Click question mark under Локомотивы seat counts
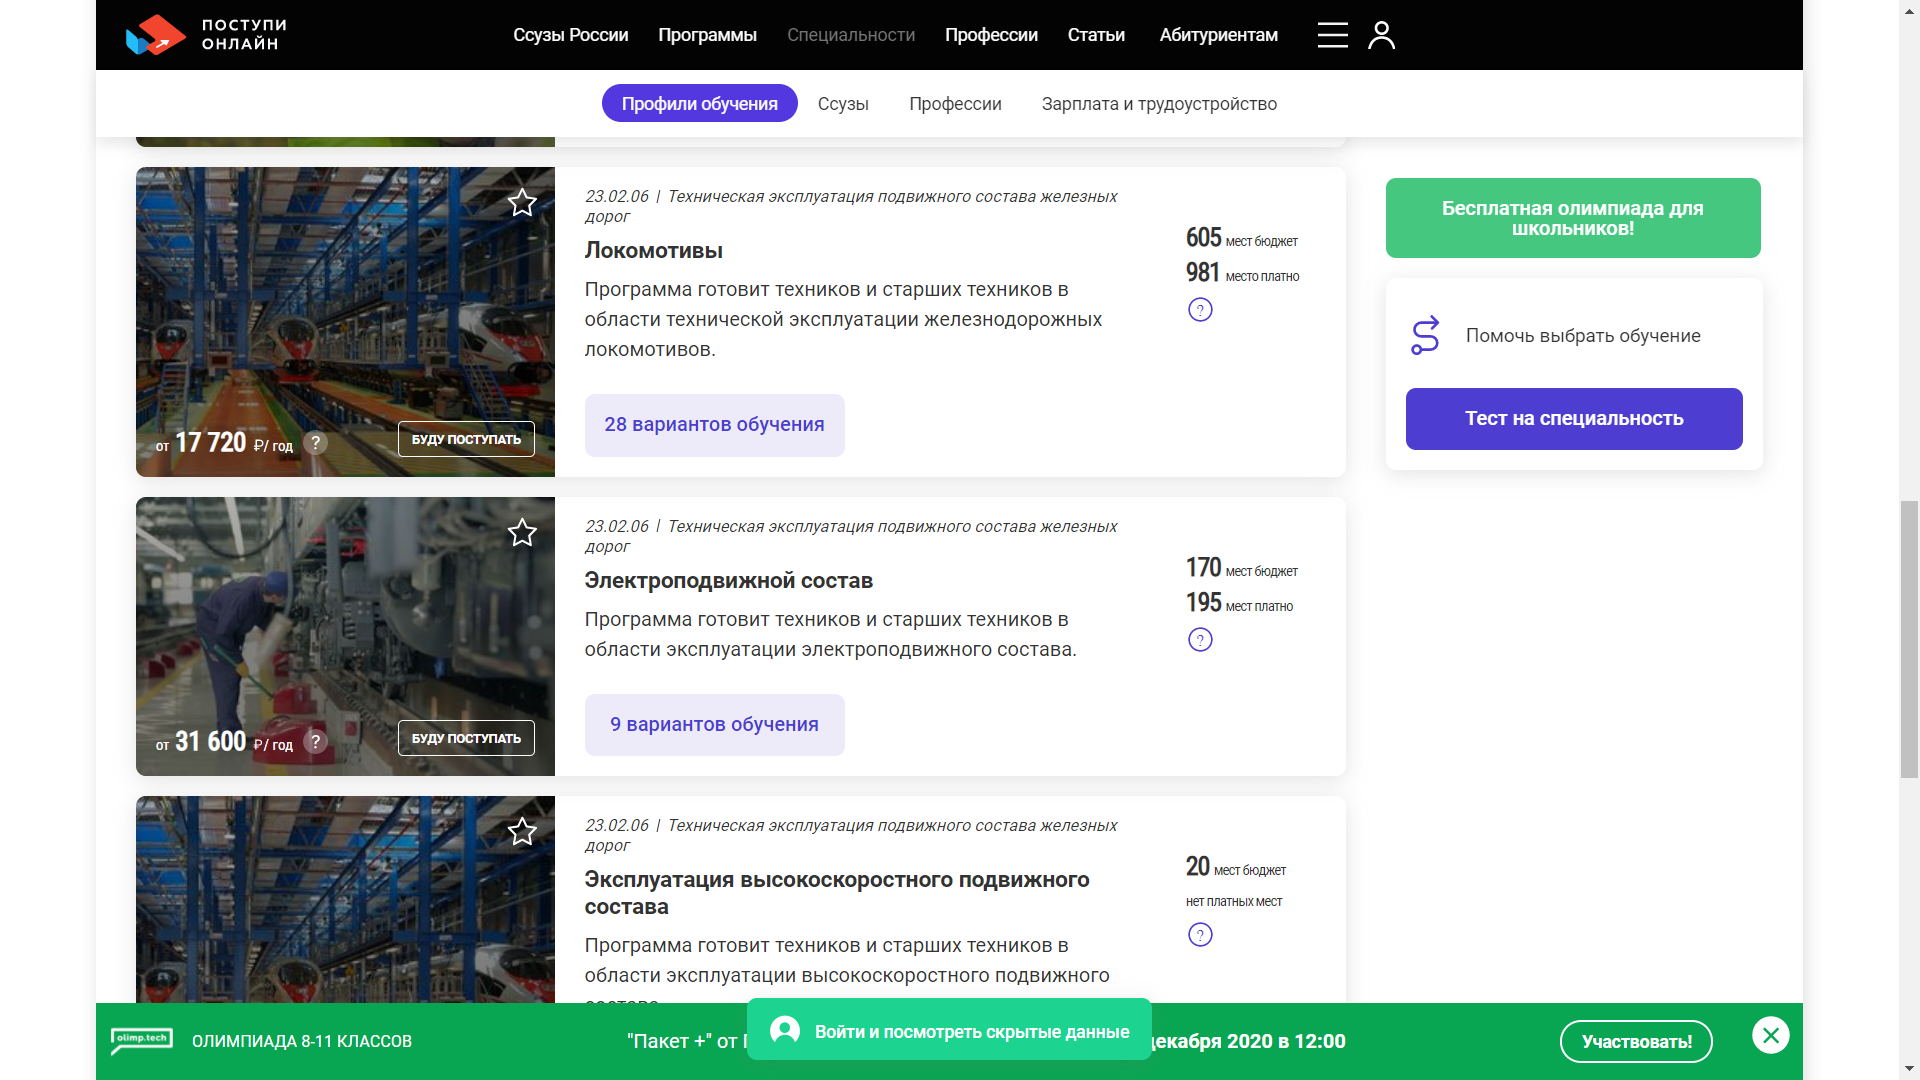This screenshot has height=1080, width=1920. (1200, 310)
